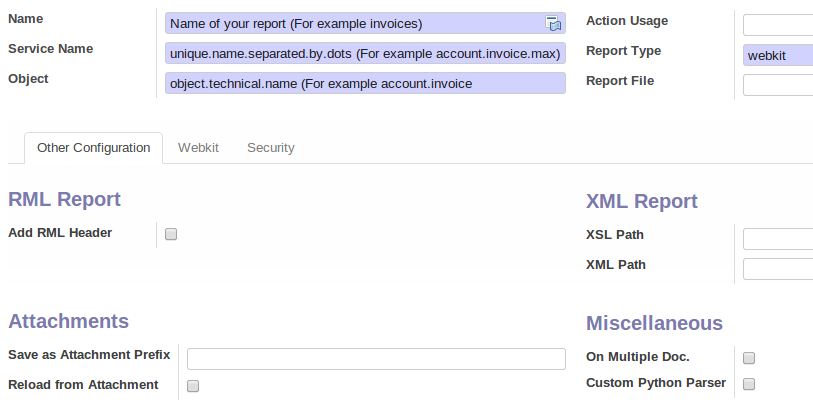Click the Report File input field
Viewport: 813px width, 410px height.
778,85
